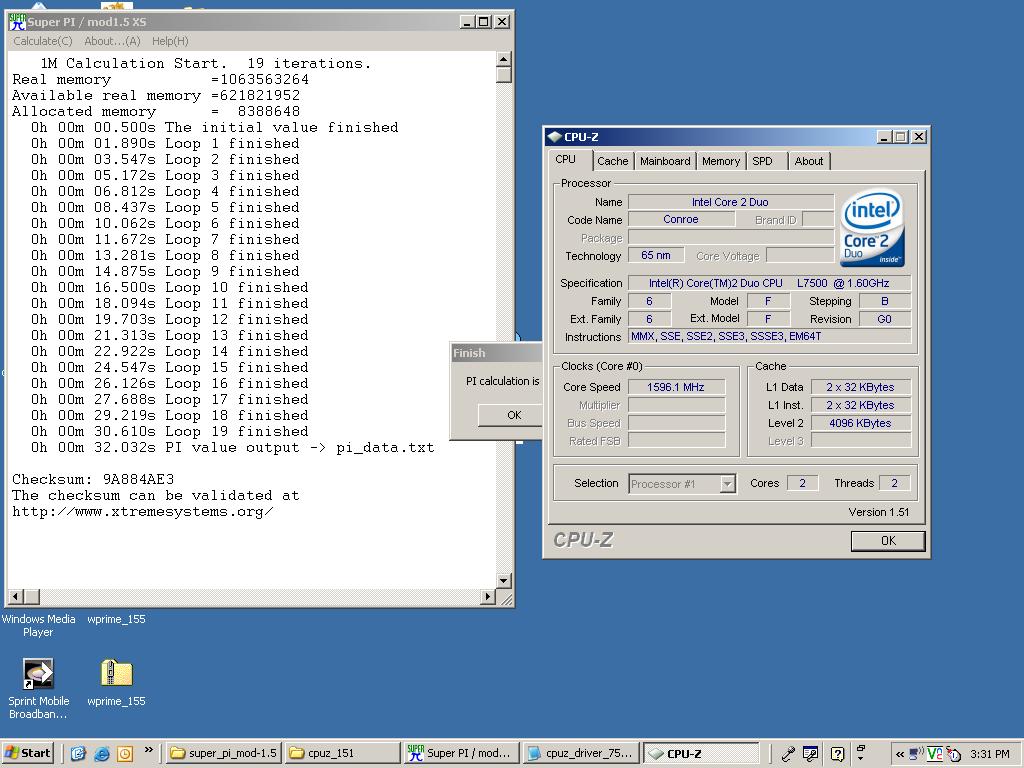Expand the quick launch overflow chevron
Screen dimensions: 1024x768
[148, 750]
